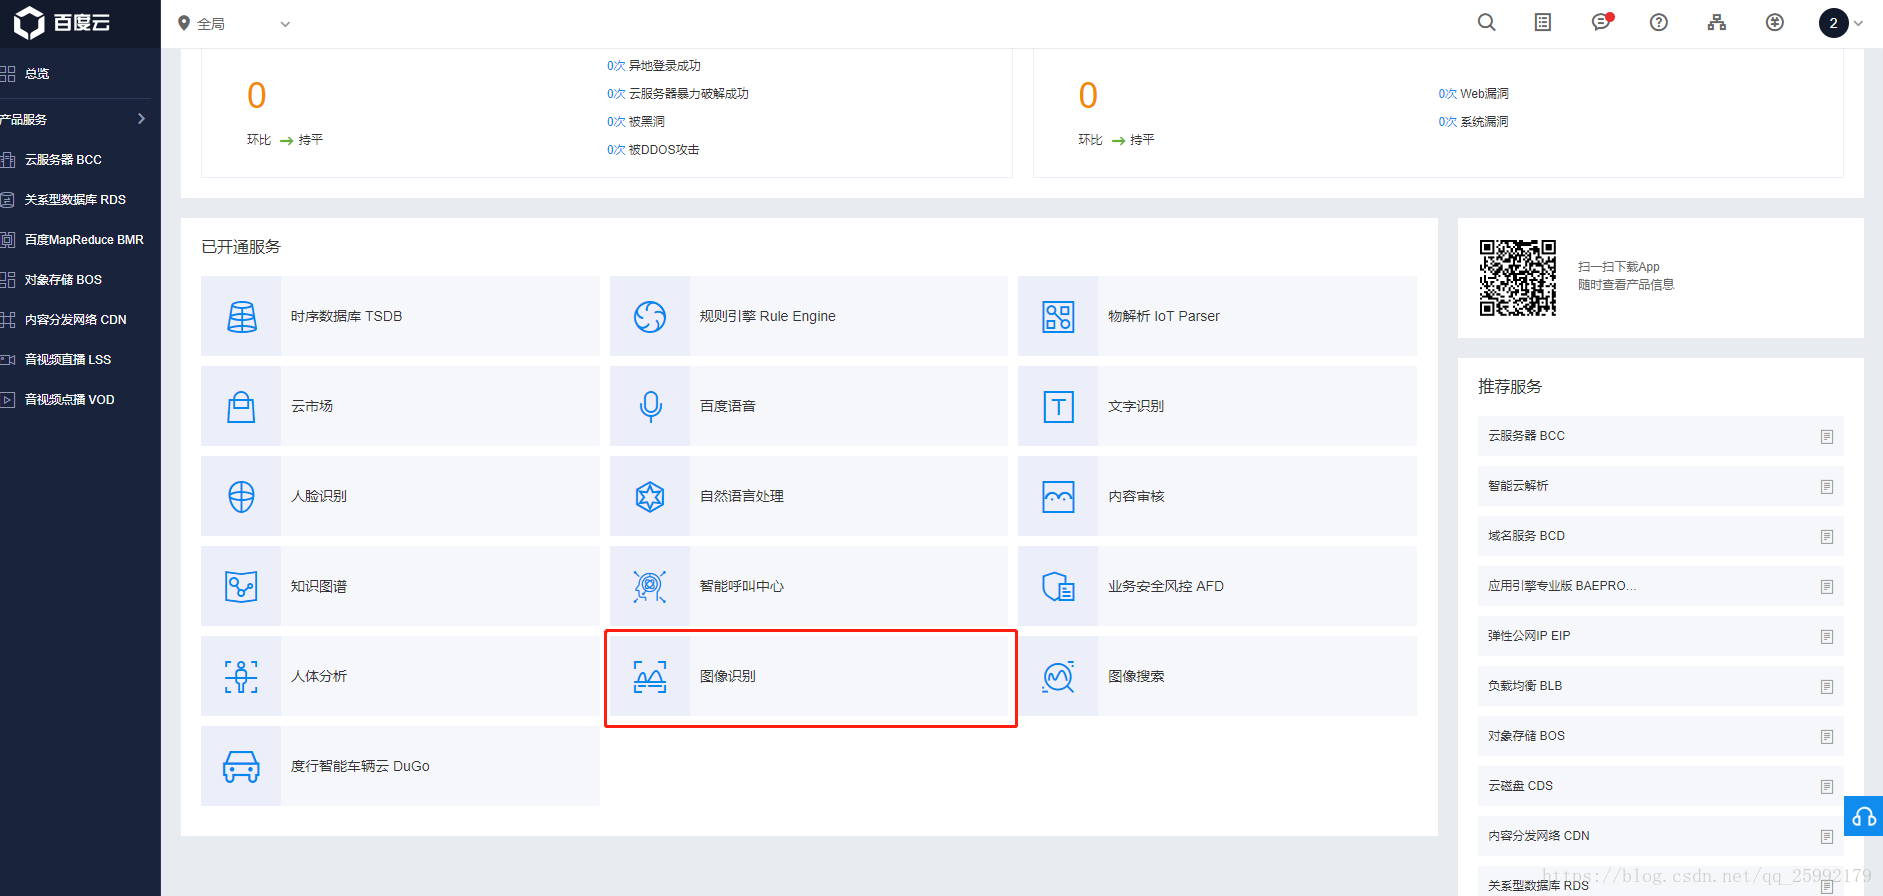Open recommended 弹性公网IP EIP row
This screenshot has height=896, width=1883.
1661,636
